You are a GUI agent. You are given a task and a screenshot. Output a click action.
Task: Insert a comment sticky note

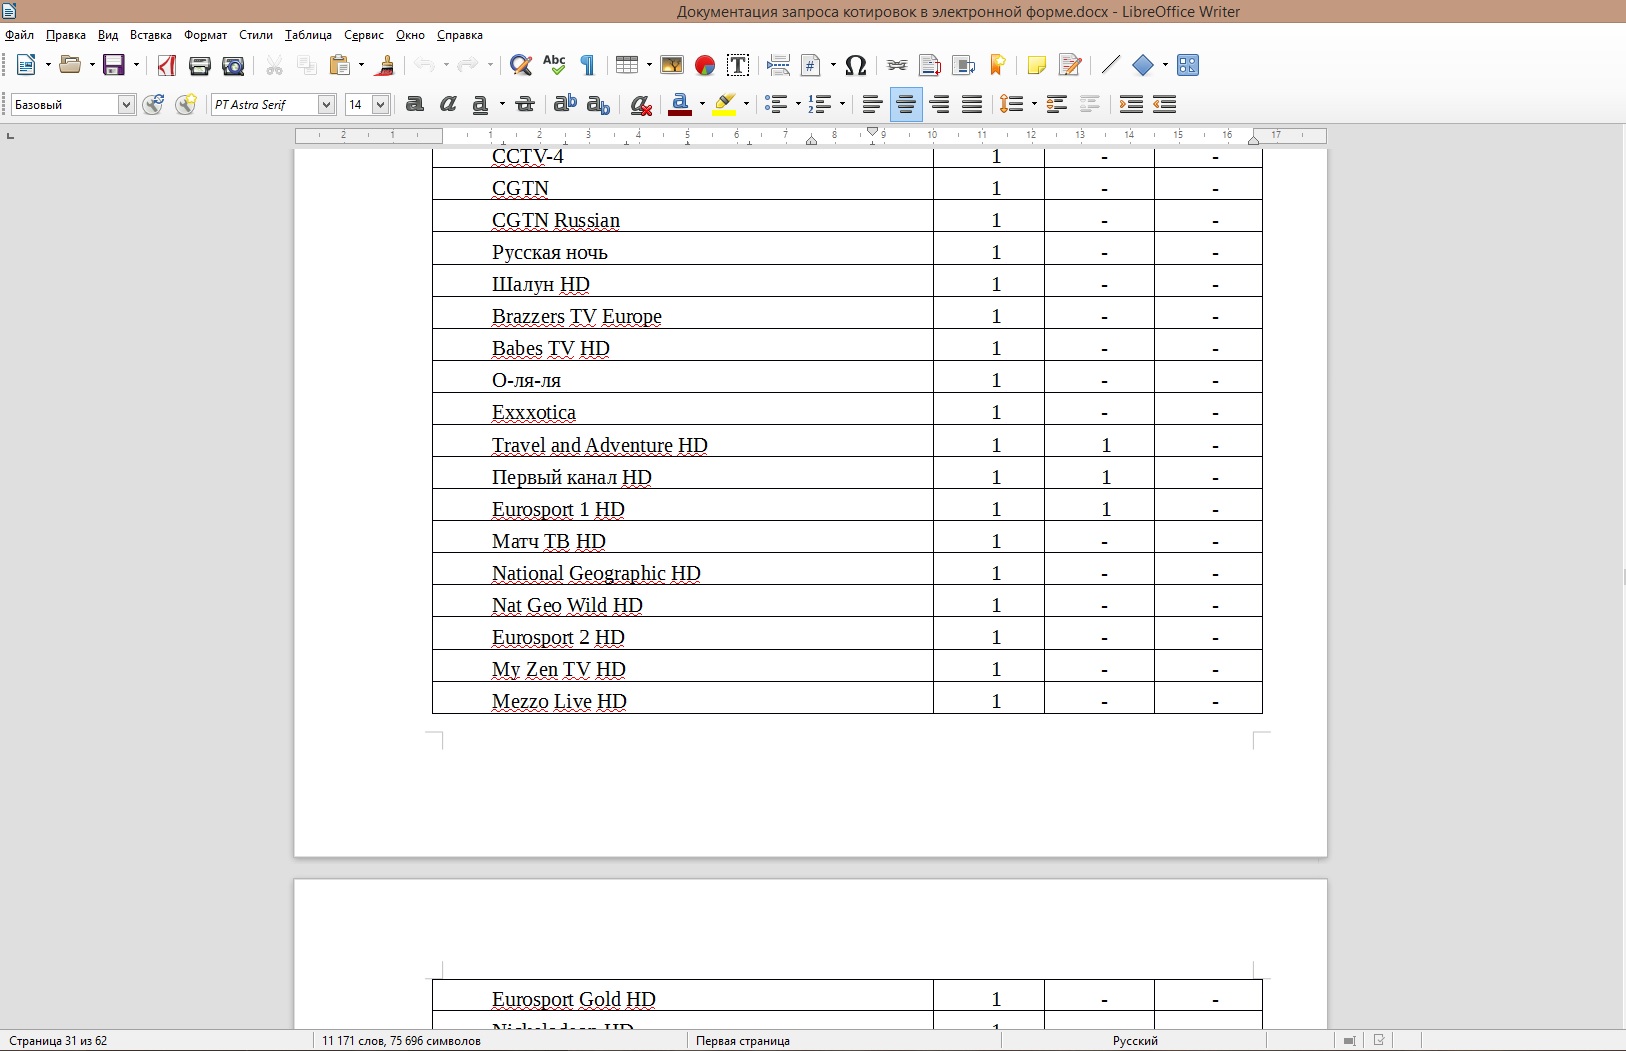1036,66
